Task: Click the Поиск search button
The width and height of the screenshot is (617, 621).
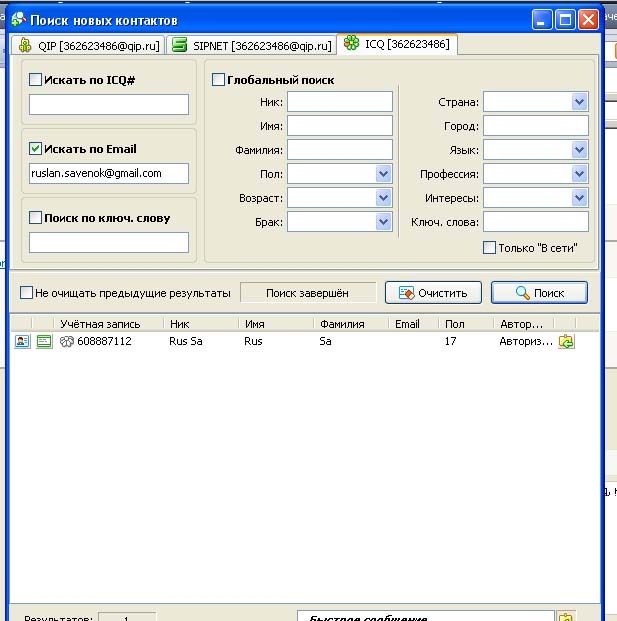Action: [539, 293]
